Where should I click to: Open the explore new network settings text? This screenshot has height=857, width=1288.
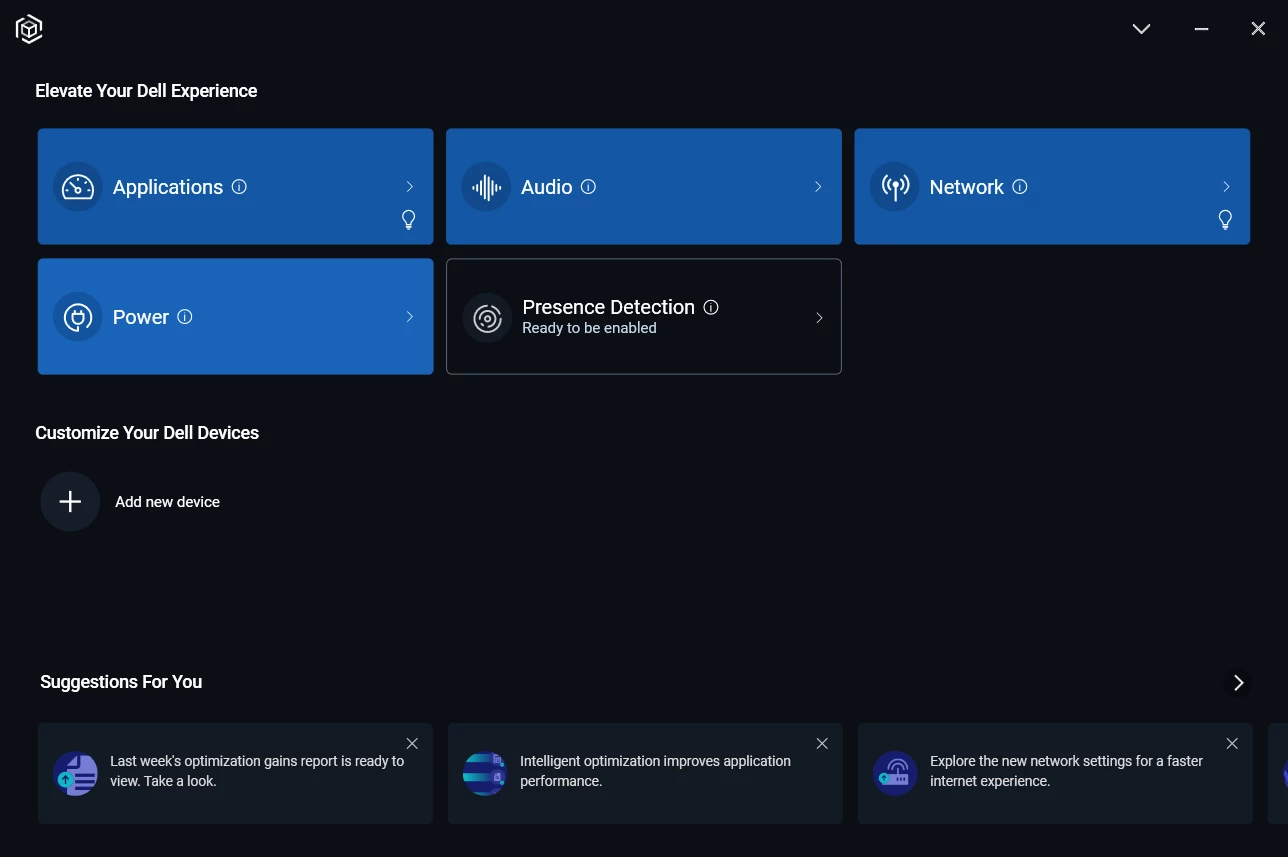point(1067,771)
